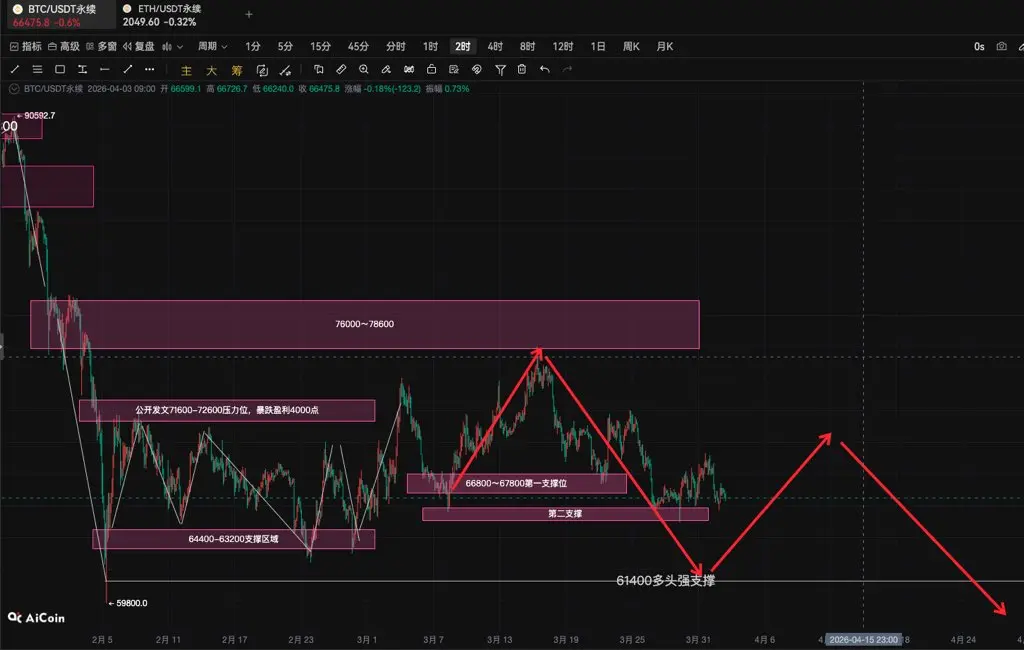1024x650 pixels.
Task: Take a chart screenshot with camera icon
Action: 1001,46
